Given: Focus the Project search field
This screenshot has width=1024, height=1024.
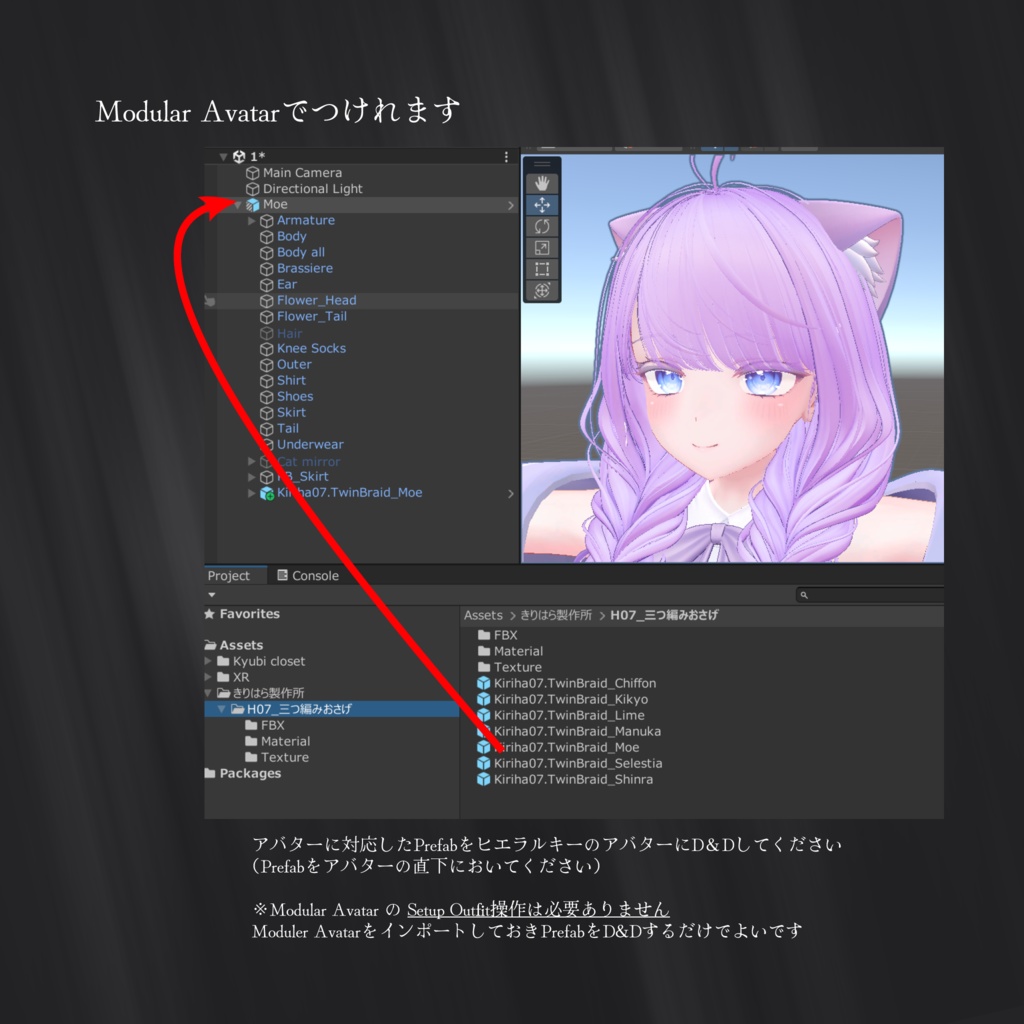Looking at the screenshot, I should (x=871, y=595).
